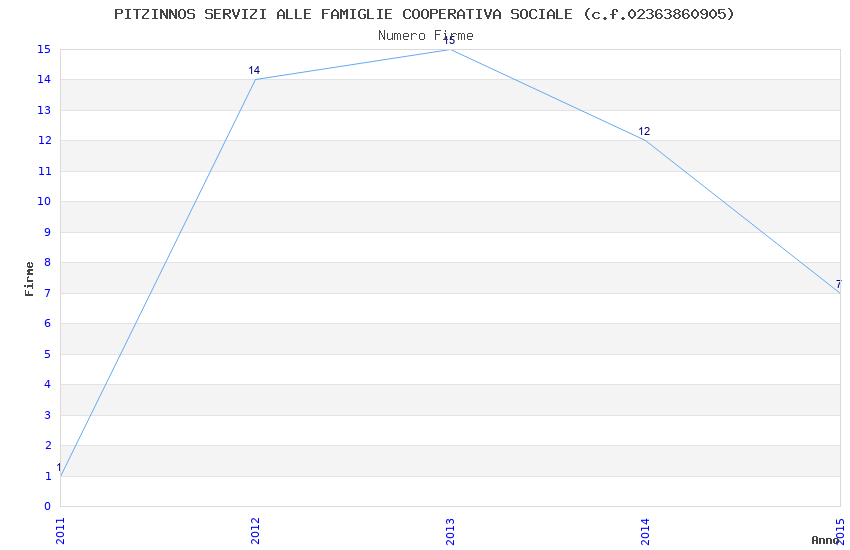Click y-axis tick value 10
This screenshot has height=550, width=850.
44,202
